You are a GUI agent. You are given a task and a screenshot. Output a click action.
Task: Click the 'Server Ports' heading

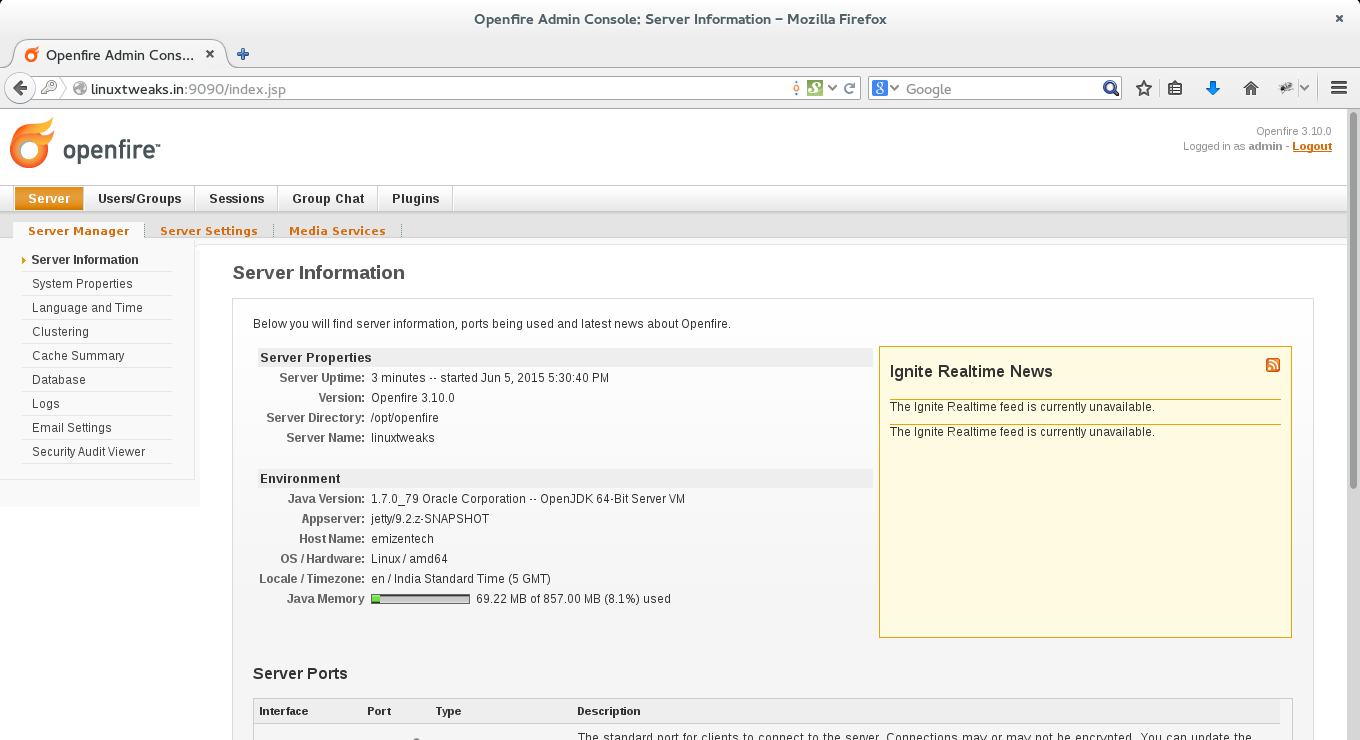tap(300, 673)
